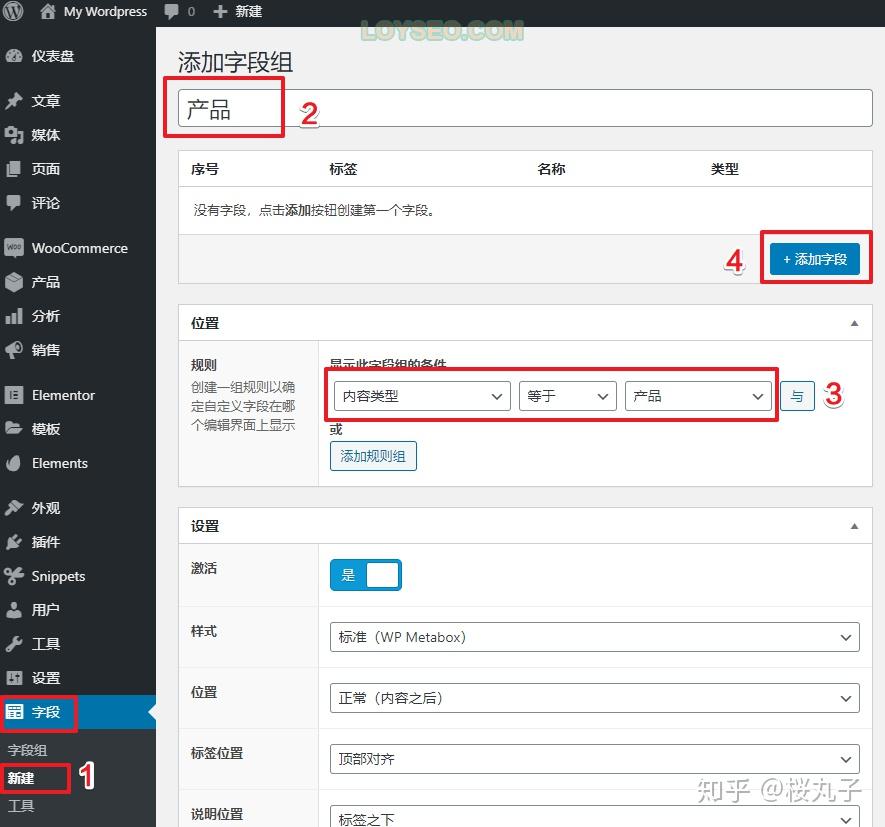The width and height of the screenshot is (885, 827).
Task: Click the 工具 wrench icon
Action: point(14,644)
